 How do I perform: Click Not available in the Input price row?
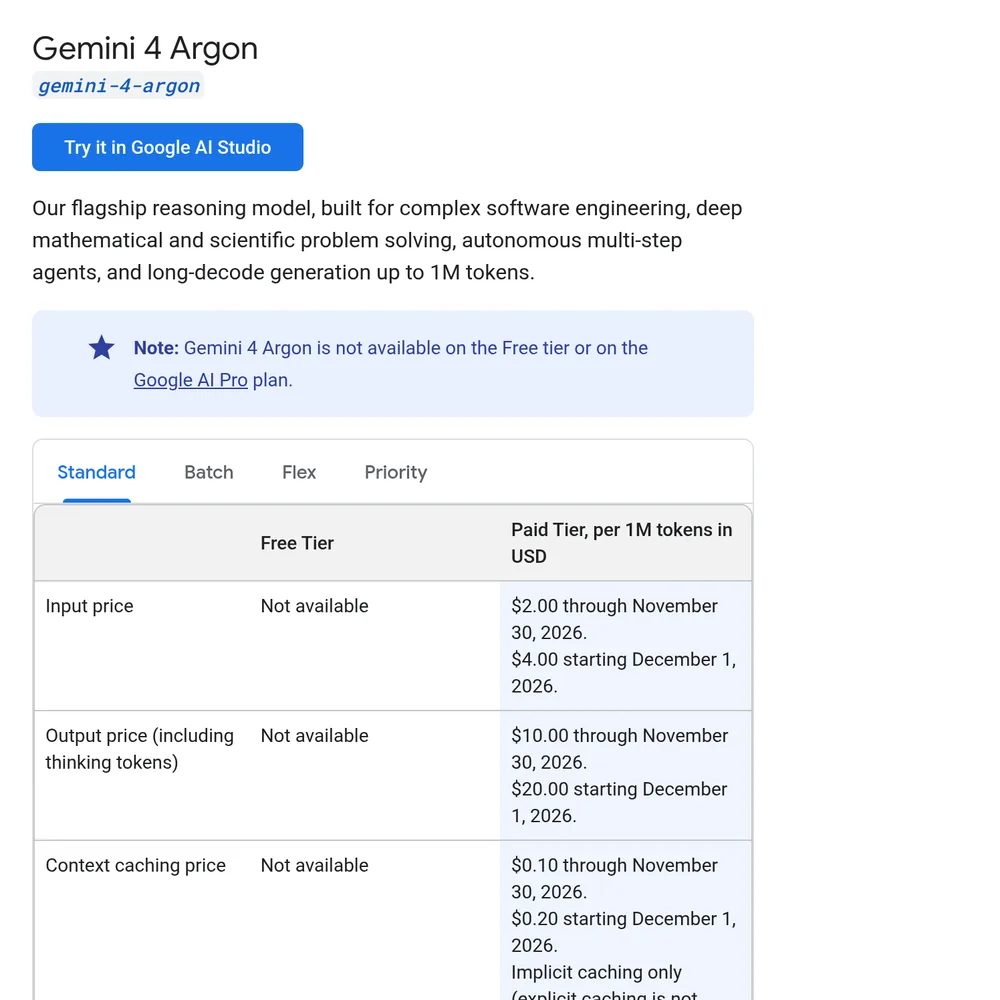click(314, 606)
